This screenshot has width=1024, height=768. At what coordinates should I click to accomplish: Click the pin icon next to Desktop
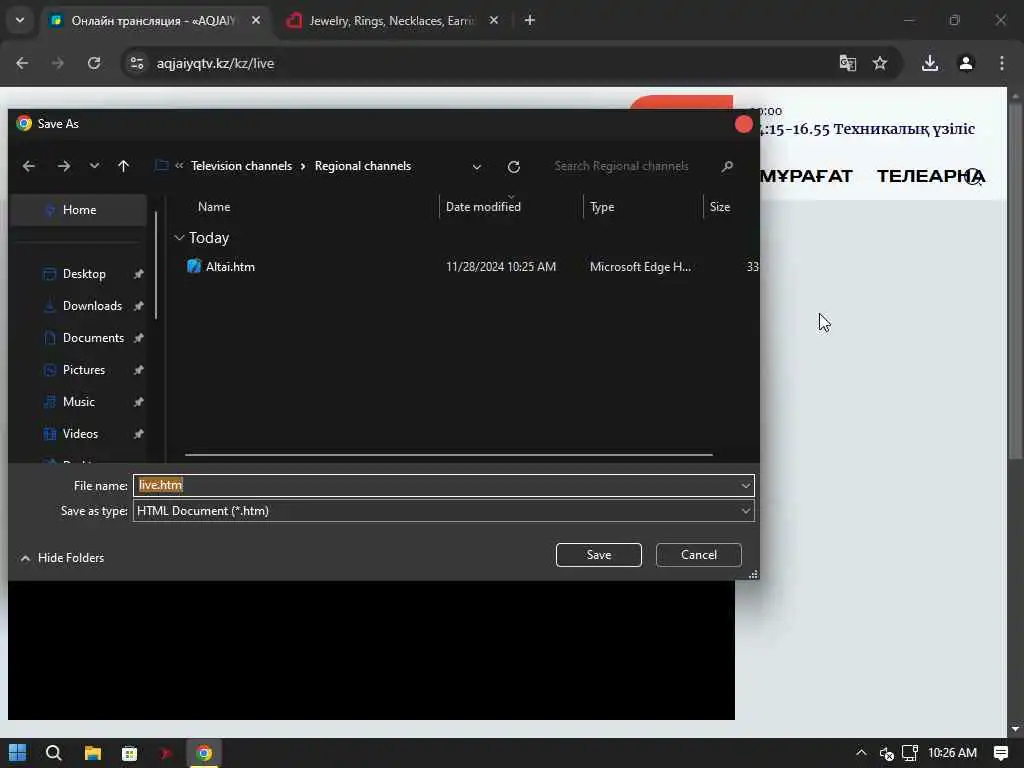pyautogui.click(x=138, y=274)
